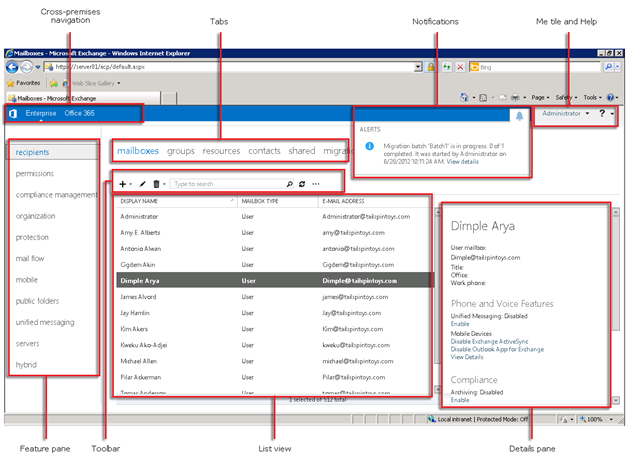Viewport: 628px width, 470px height.
Task: Click the details pane scroll down arrow
Action: tap(616, 400)
